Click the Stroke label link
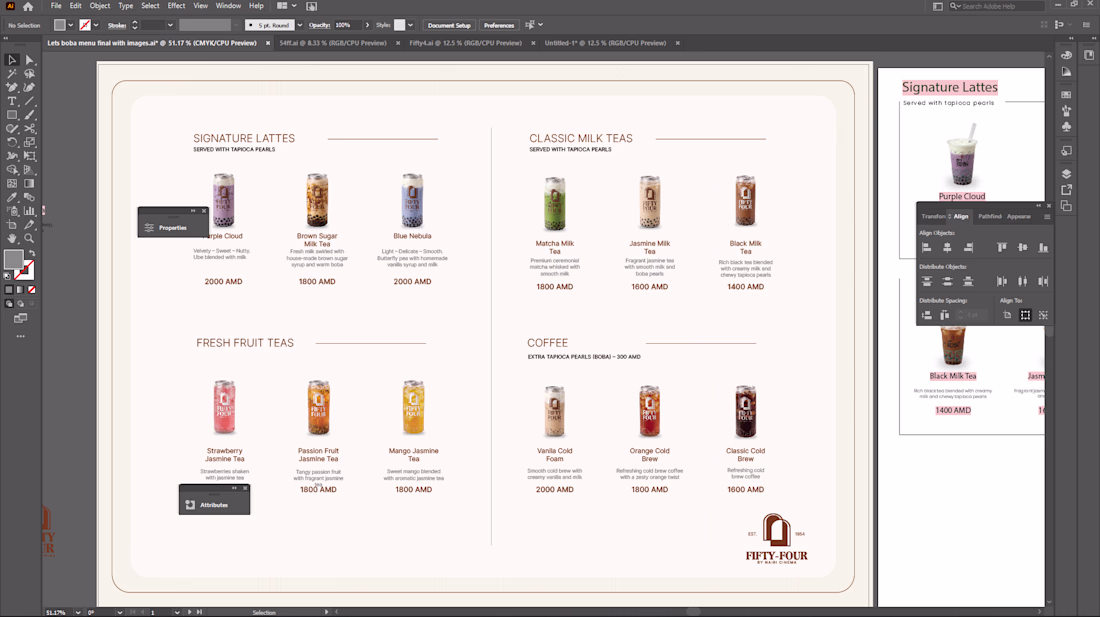 pyautogui.click(x=117, y=25)
